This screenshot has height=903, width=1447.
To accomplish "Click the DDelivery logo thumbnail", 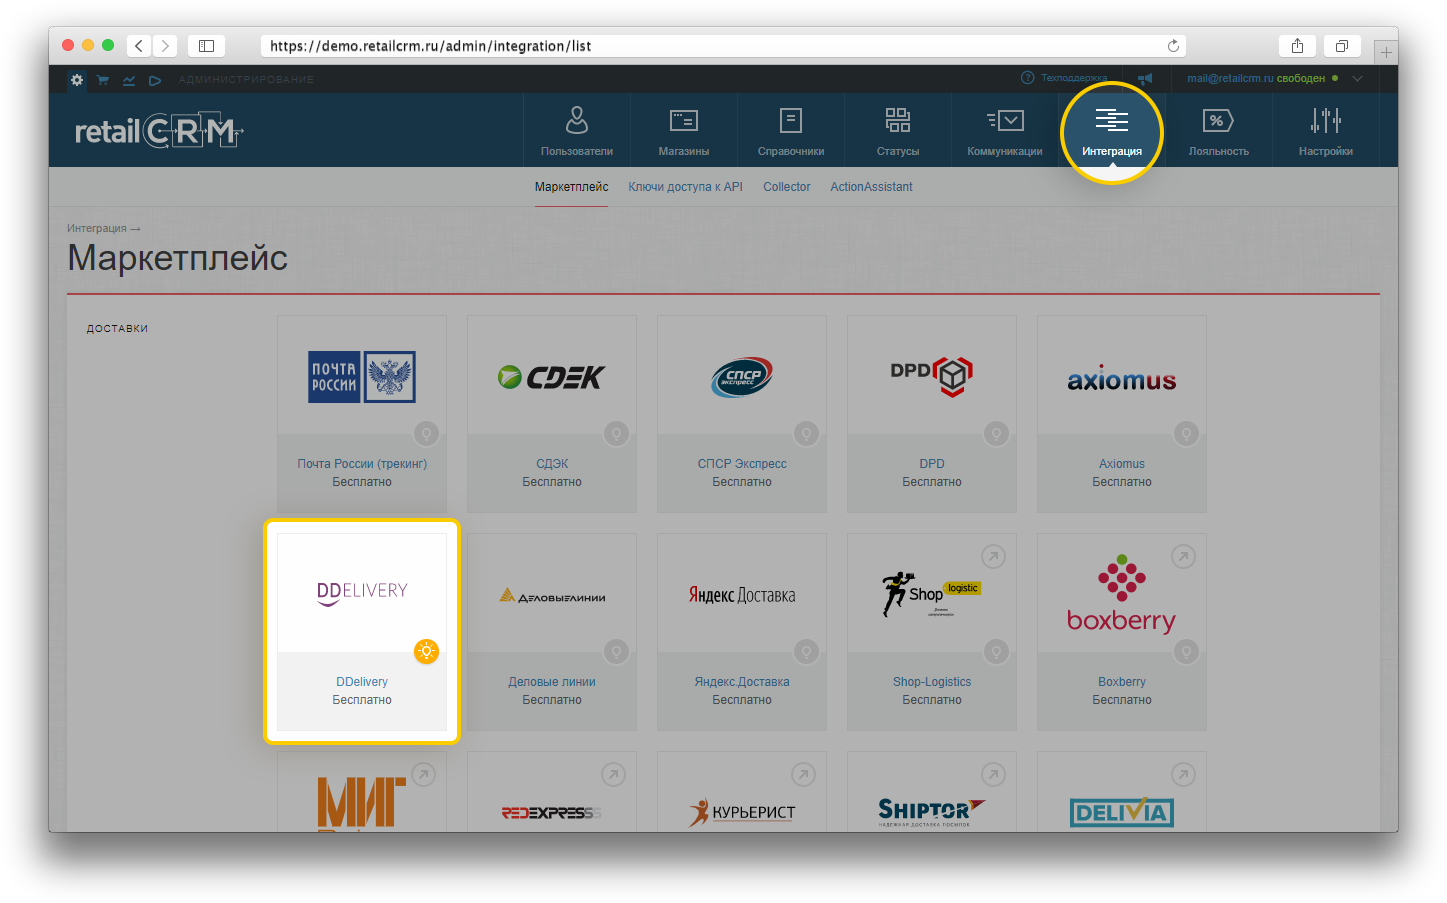I will (x=362, y=593).
